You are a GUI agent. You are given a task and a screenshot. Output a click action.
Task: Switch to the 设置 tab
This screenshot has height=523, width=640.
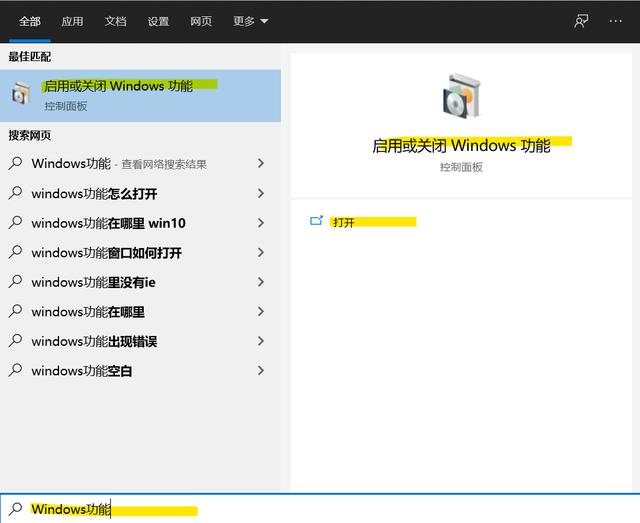(x=158, y=21)
